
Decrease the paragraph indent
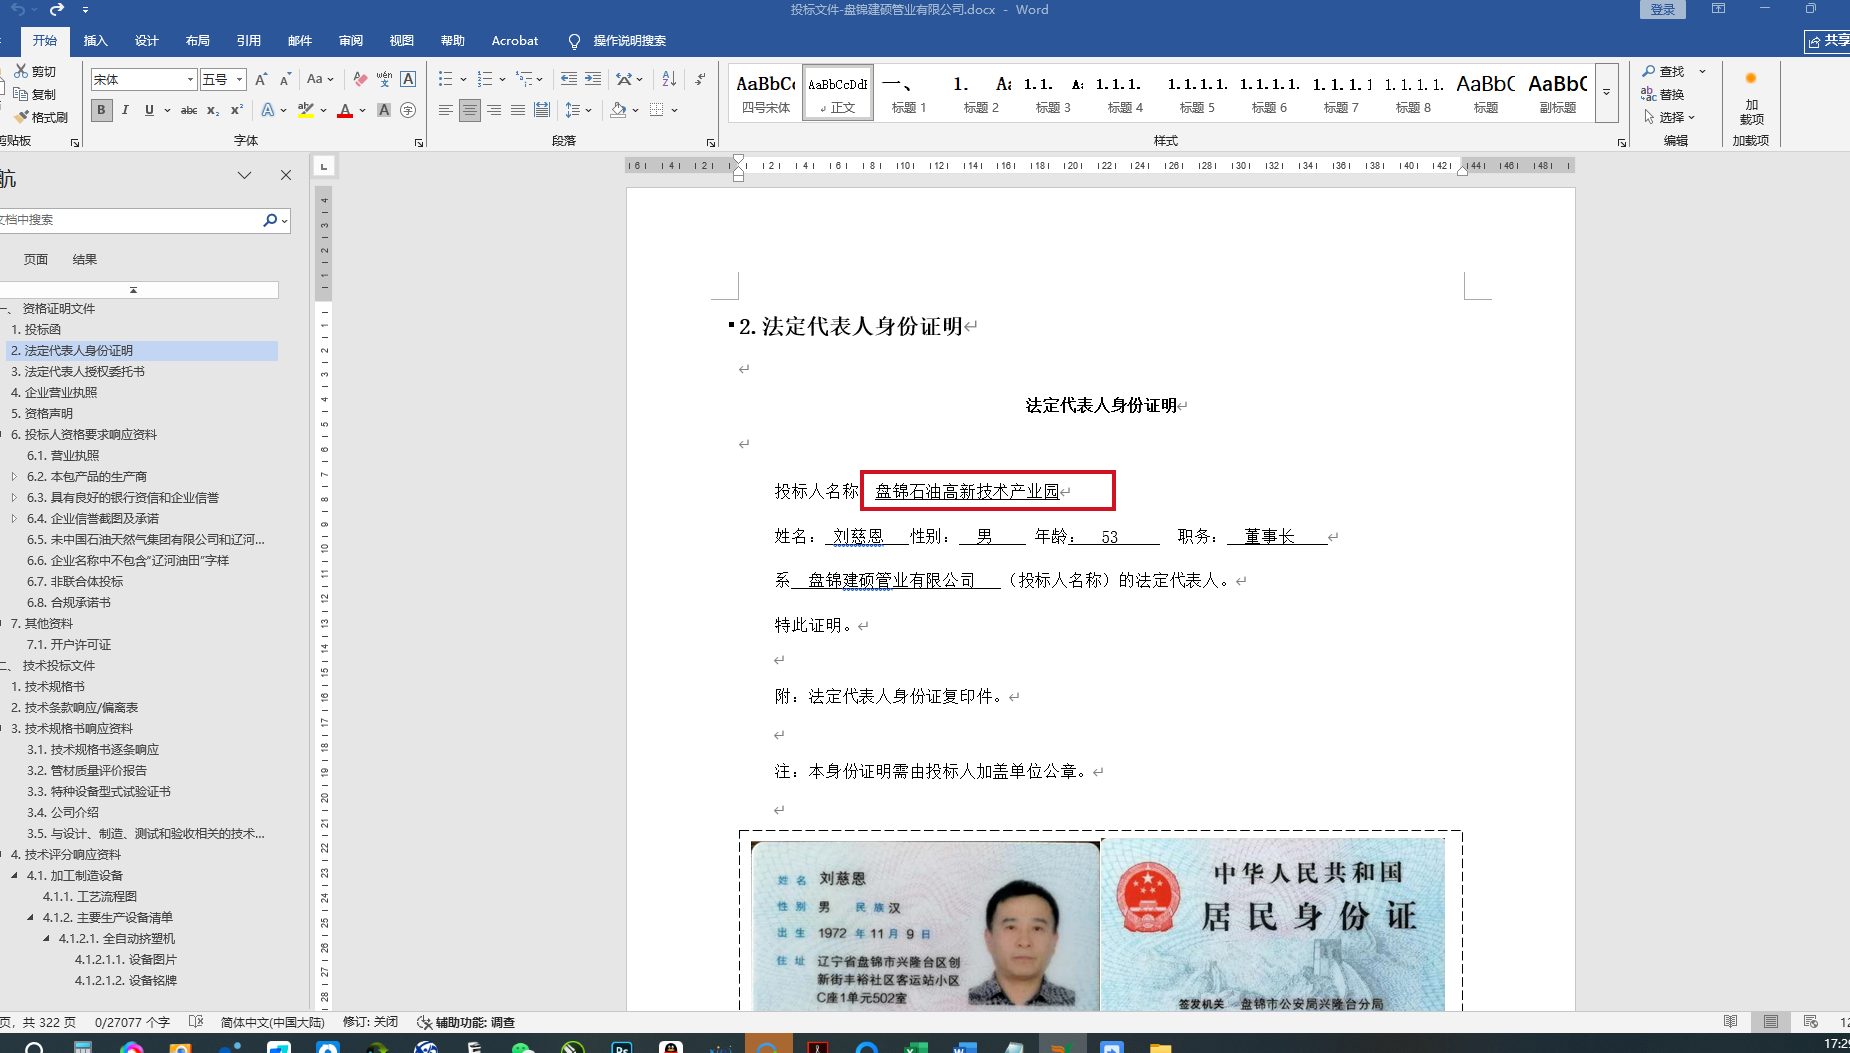pos(569,79)
